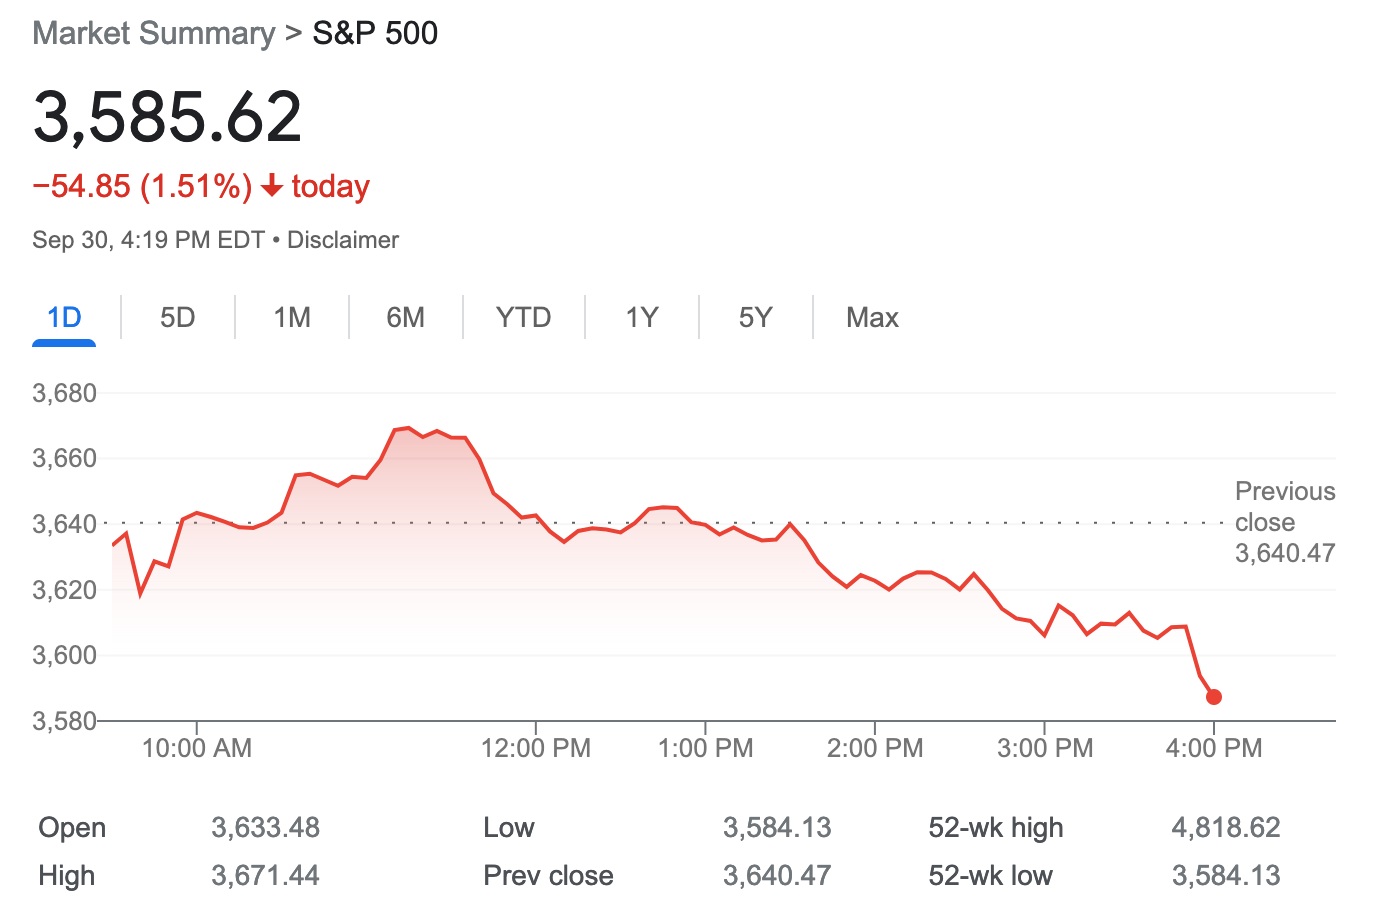Image resolution: width=1398 pixels, height=908 pixels.
Task: Click the red endpoint dot on the chart
Action: (1213, 697)
